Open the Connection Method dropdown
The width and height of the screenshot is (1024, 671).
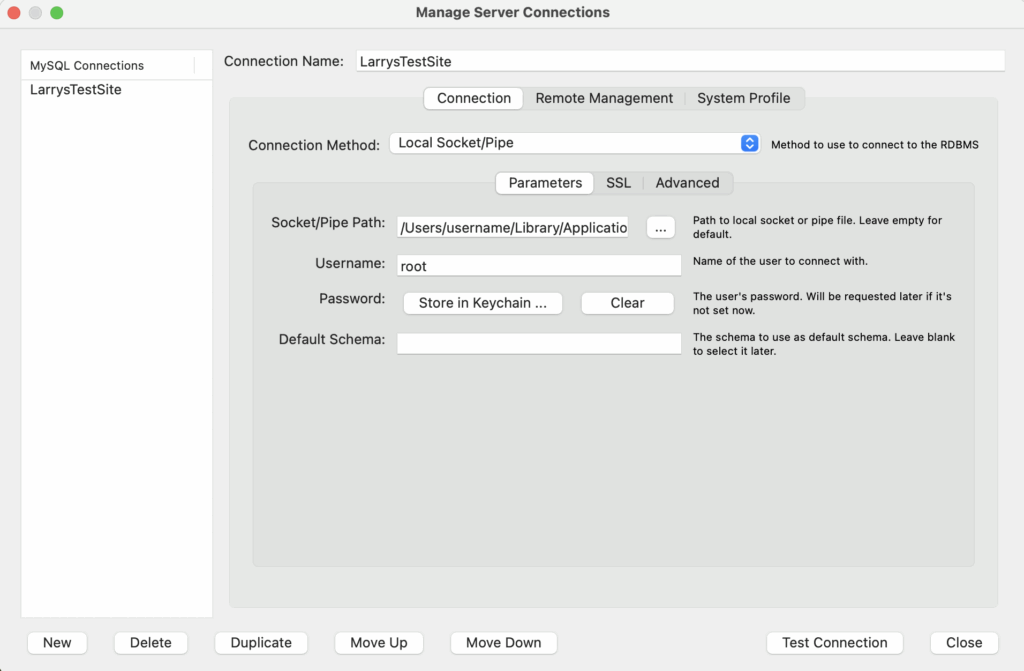pos(574,143)
